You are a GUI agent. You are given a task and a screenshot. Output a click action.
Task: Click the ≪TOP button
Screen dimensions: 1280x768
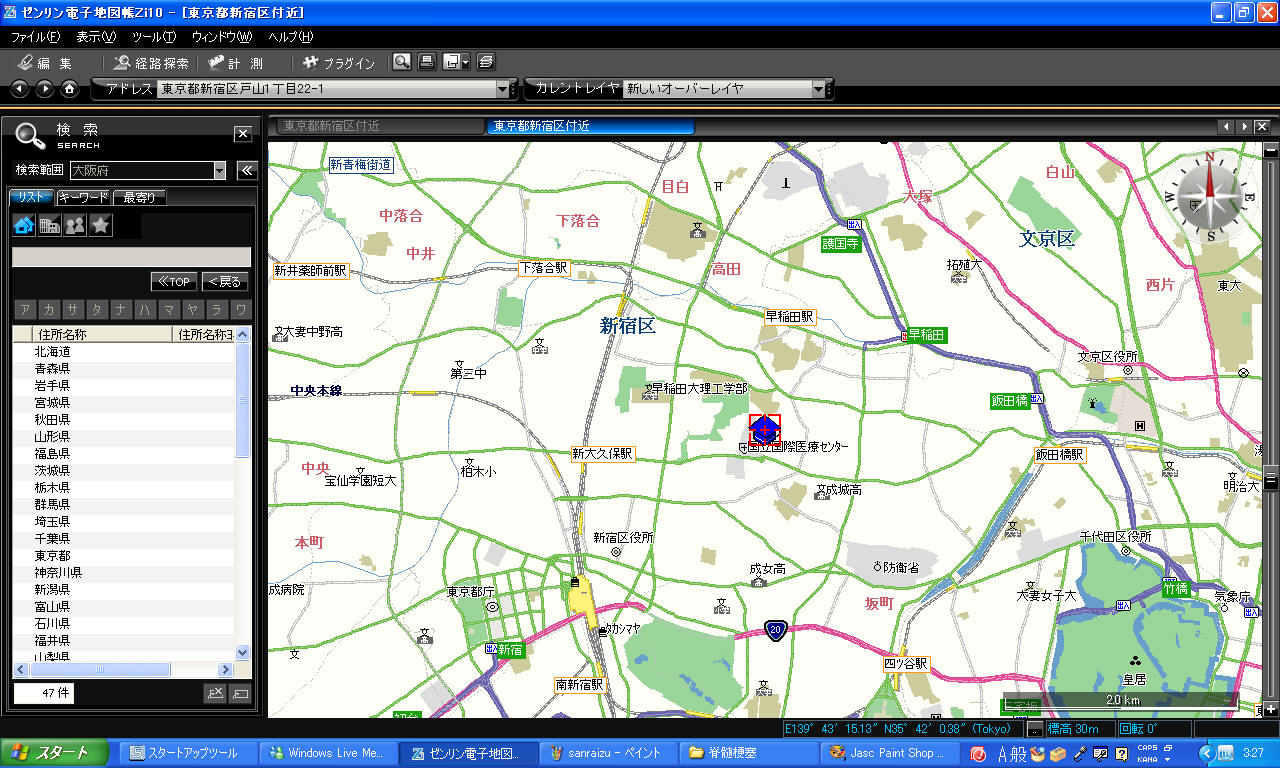(x=174, y=282)
